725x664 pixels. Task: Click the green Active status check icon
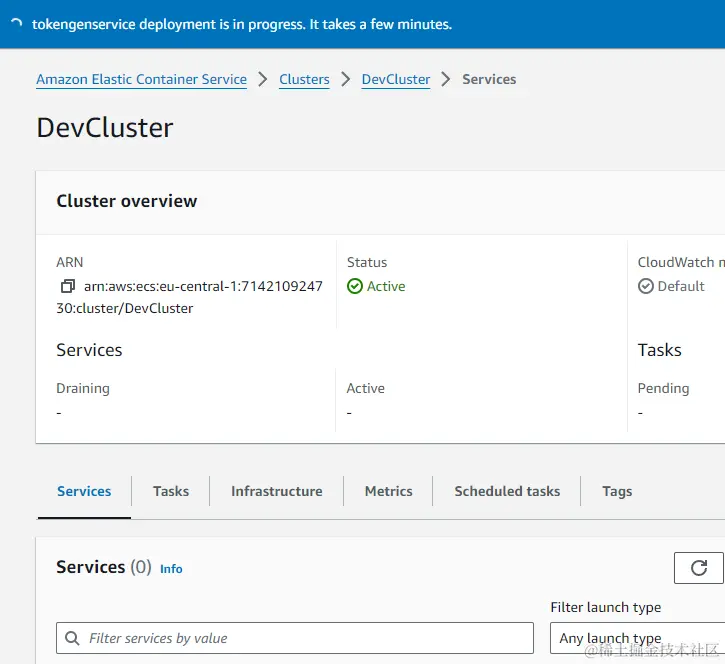[x=355, y=286]
